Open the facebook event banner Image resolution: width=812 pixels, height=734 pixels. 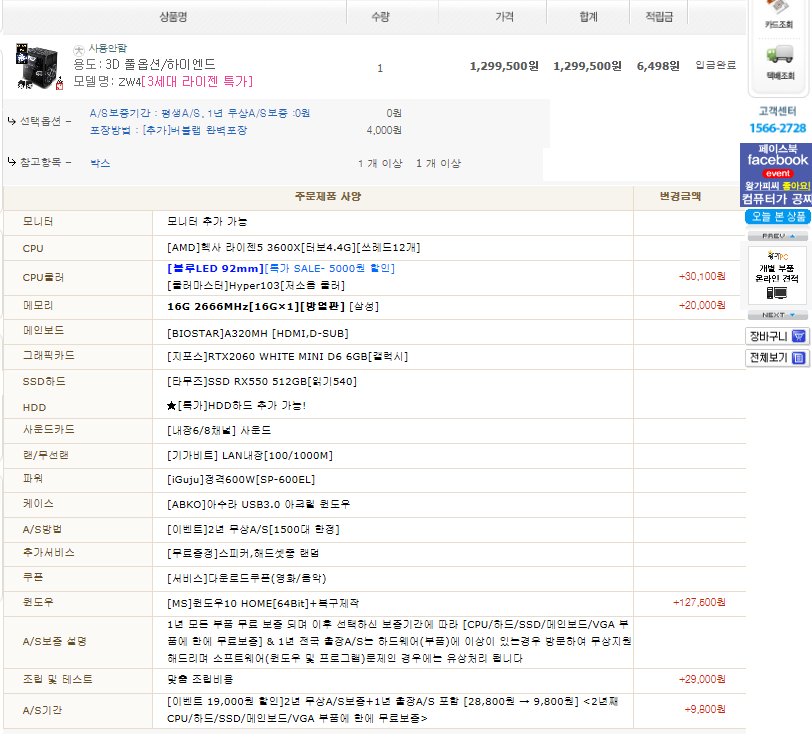coord(776,175)
